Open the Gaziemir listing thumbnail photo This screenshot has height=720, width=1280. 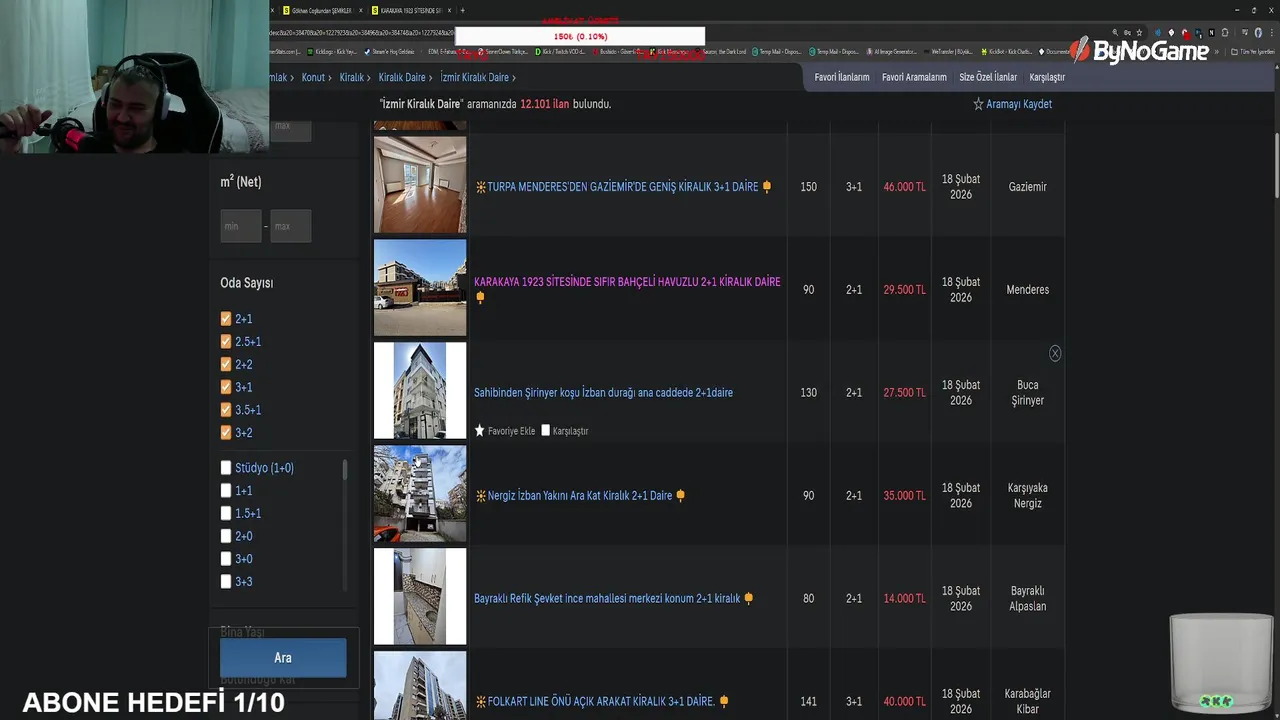tap(420, 185)
